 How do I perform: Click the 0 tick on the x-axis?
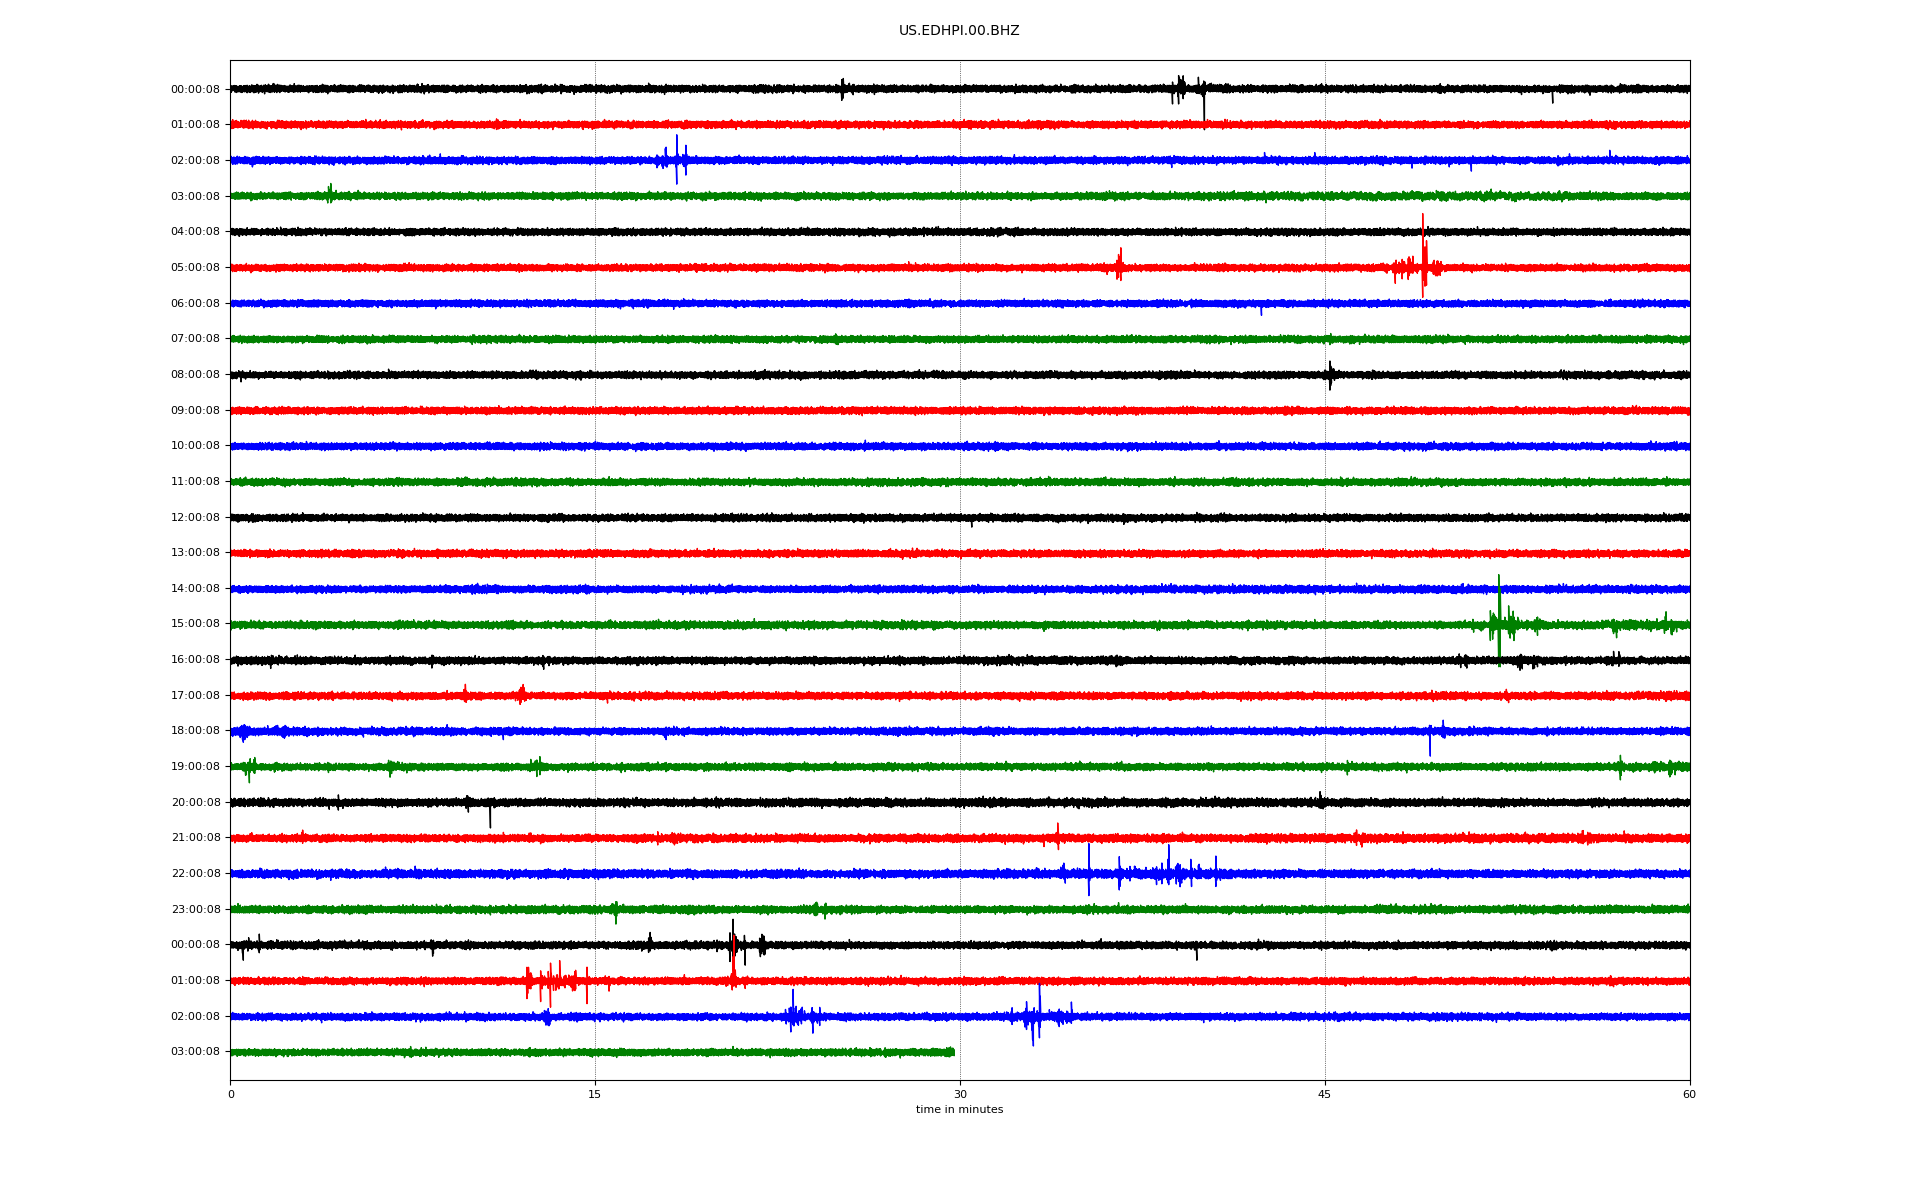coord(231,1094)
